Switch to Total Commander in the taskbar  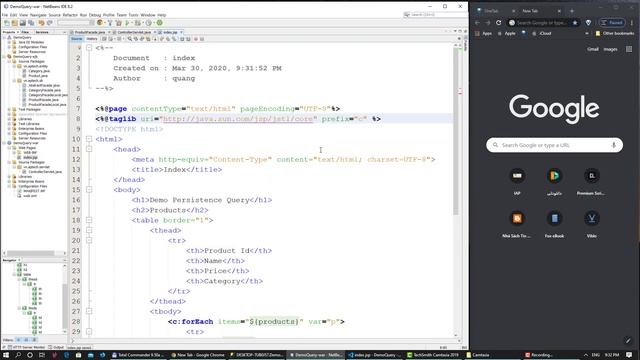coord(138,355)
